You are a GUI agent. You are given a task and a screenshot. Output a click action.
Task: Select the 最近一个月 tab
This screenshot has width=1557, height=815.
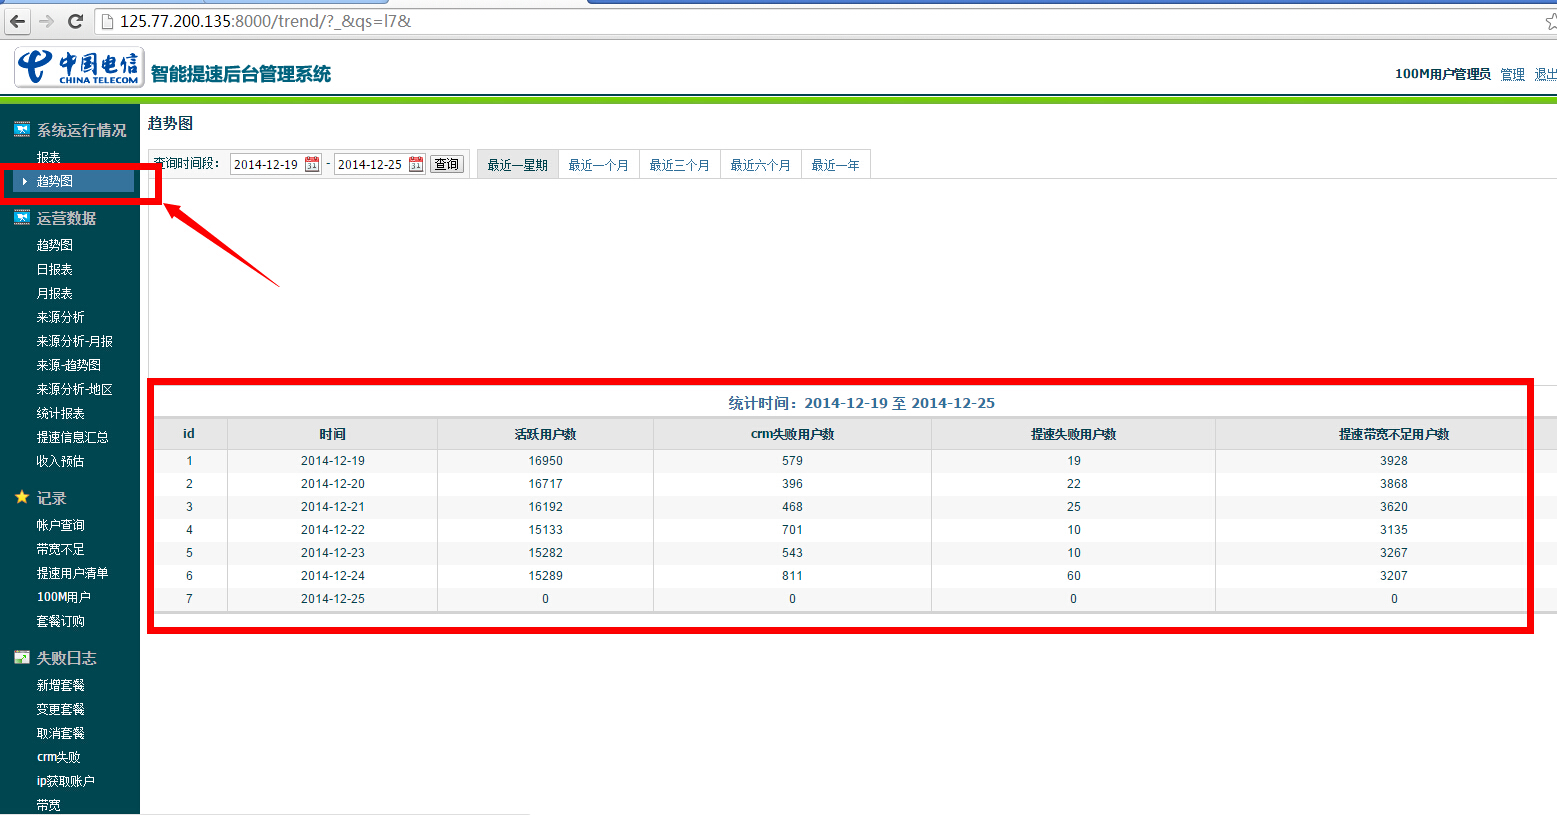point(598,165)
